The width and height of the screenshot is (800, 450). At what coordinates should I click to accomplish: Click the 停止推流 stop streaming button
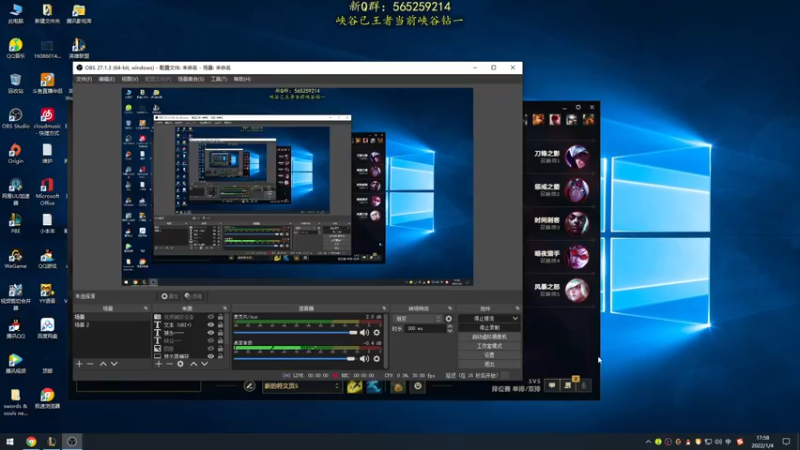pos(485,318)
